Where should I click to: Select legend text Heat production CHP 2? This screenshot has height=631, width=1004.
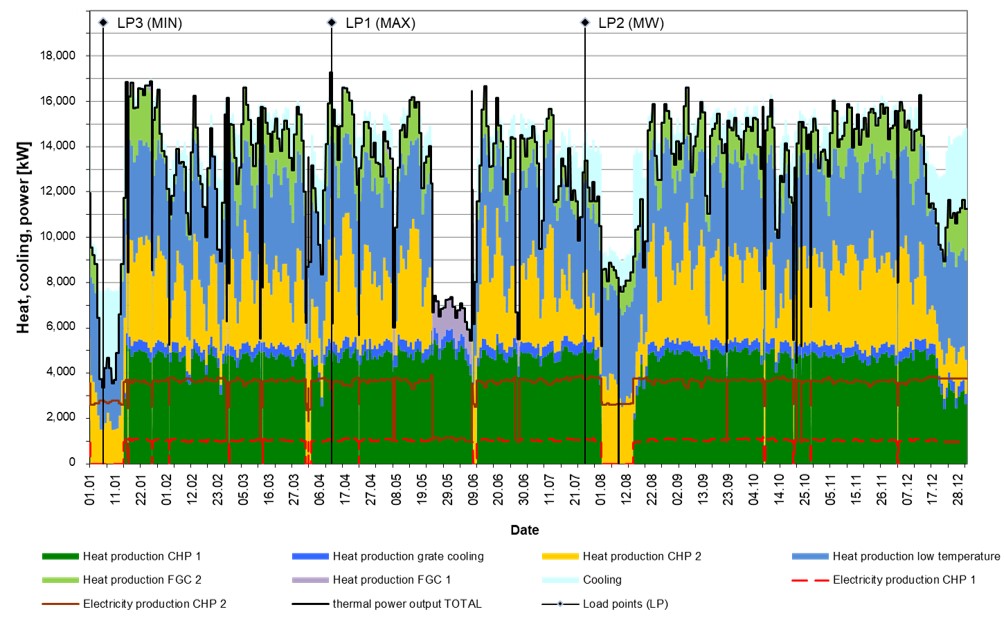coord(642,557)
